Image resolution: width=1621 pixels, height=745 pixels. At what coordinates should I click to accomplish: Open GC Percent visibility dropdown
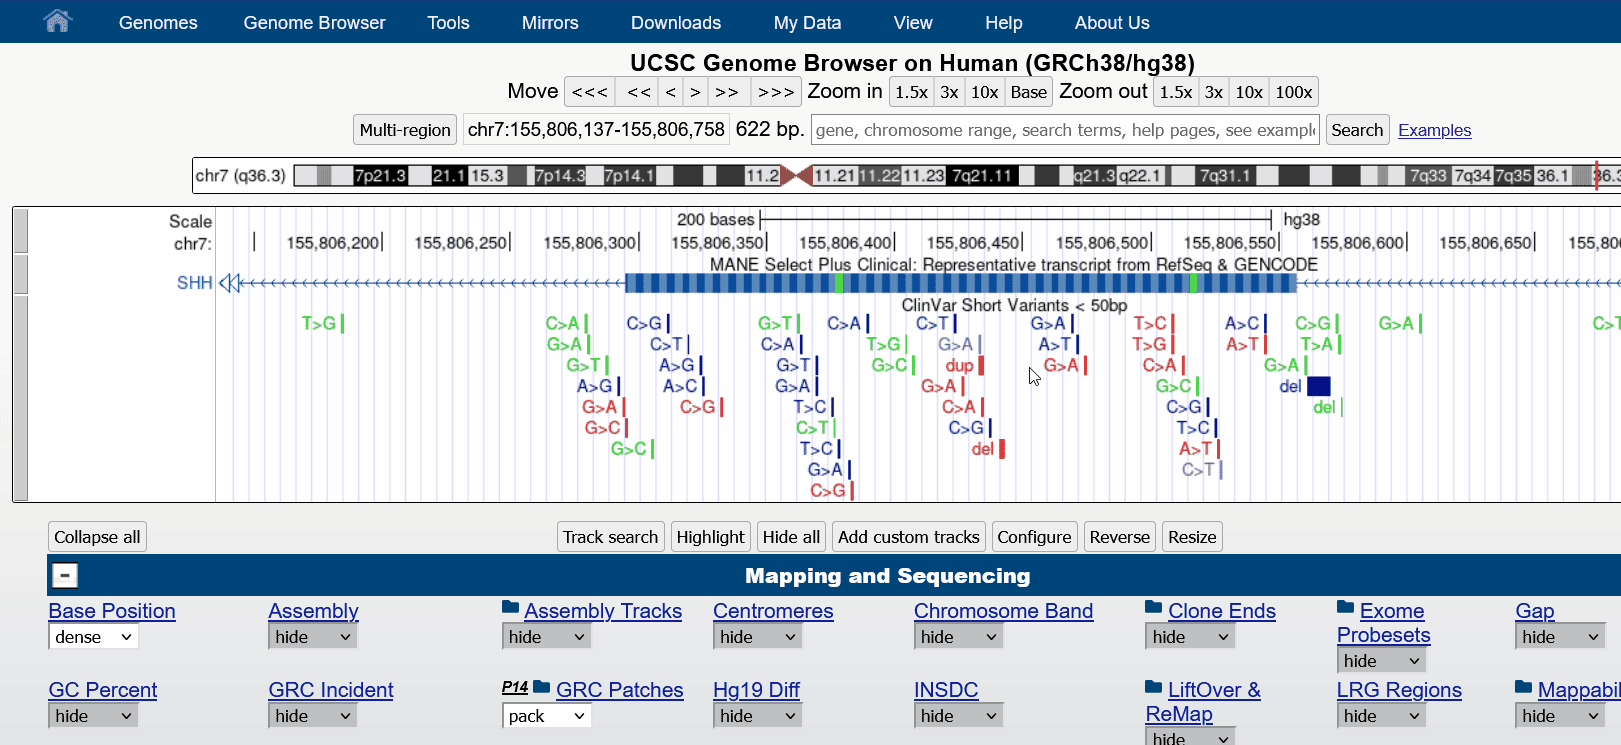coord(94,716)
